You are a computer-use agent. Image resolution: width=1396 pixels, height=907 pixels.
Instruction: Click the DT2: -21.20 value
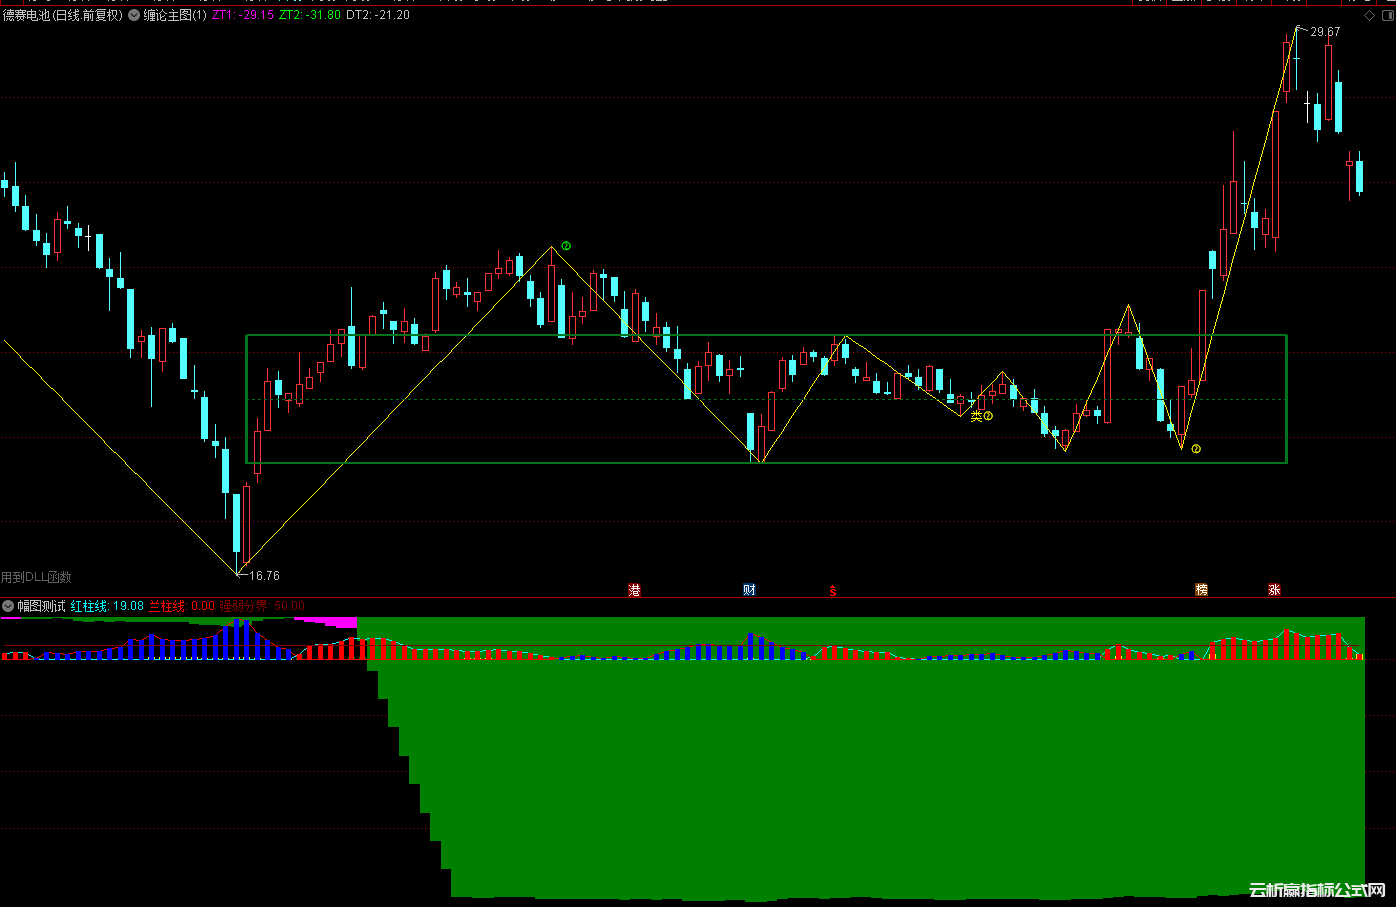pyautogui.click(x=378, y=15)
